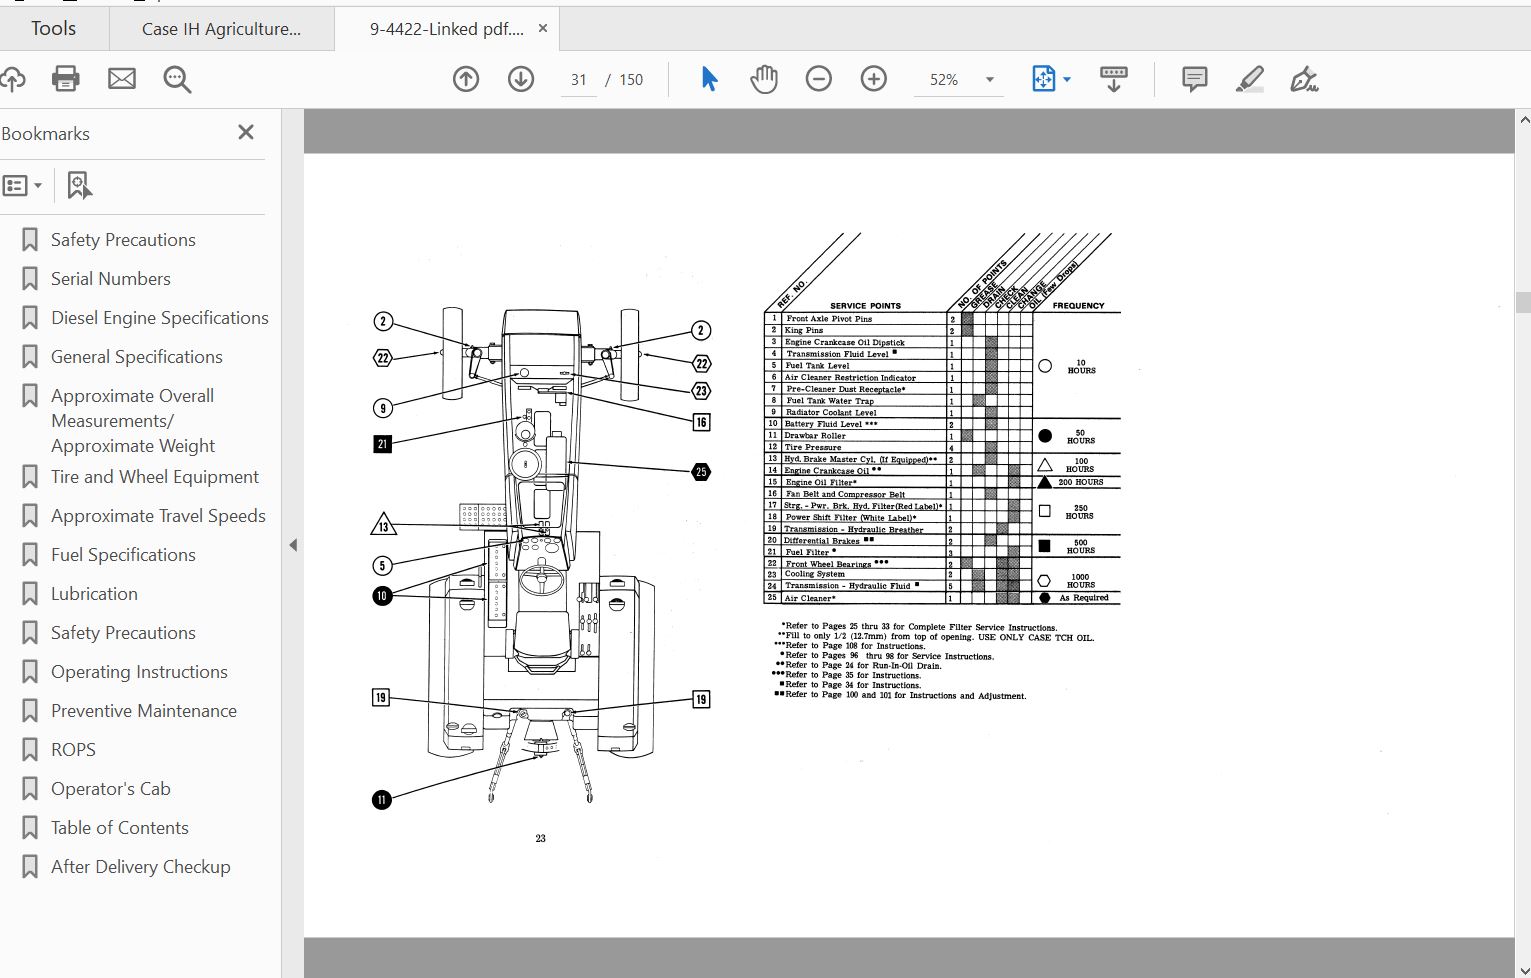Image resolution: width=1531 pixels, height=978 pixels.
Task: Add a sticky note comment
Action: [x=1194, y=79]
